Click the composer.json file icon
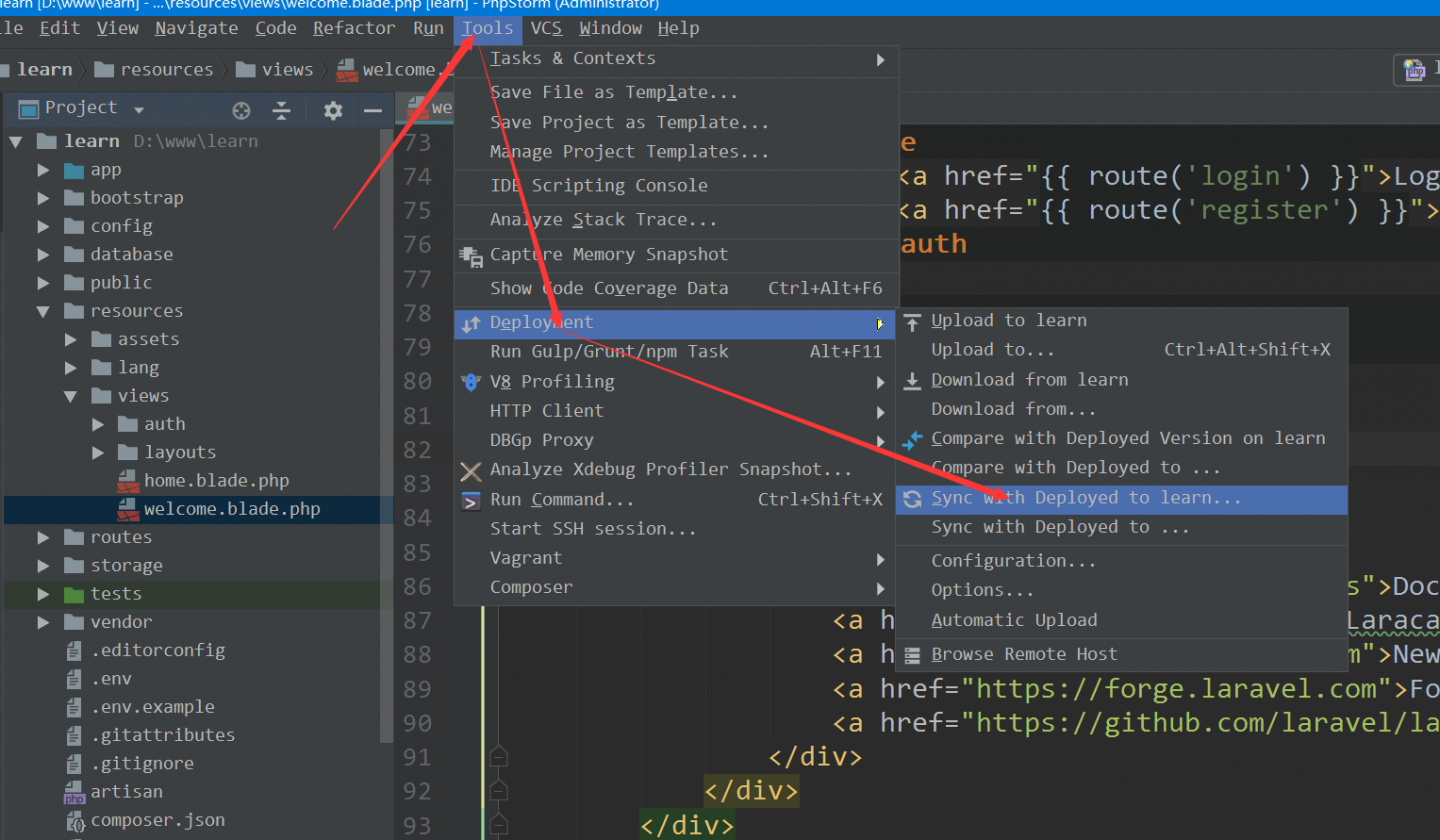Image resolution: width=1440 pixels, height=840 pixels. [x=75, y=821]
